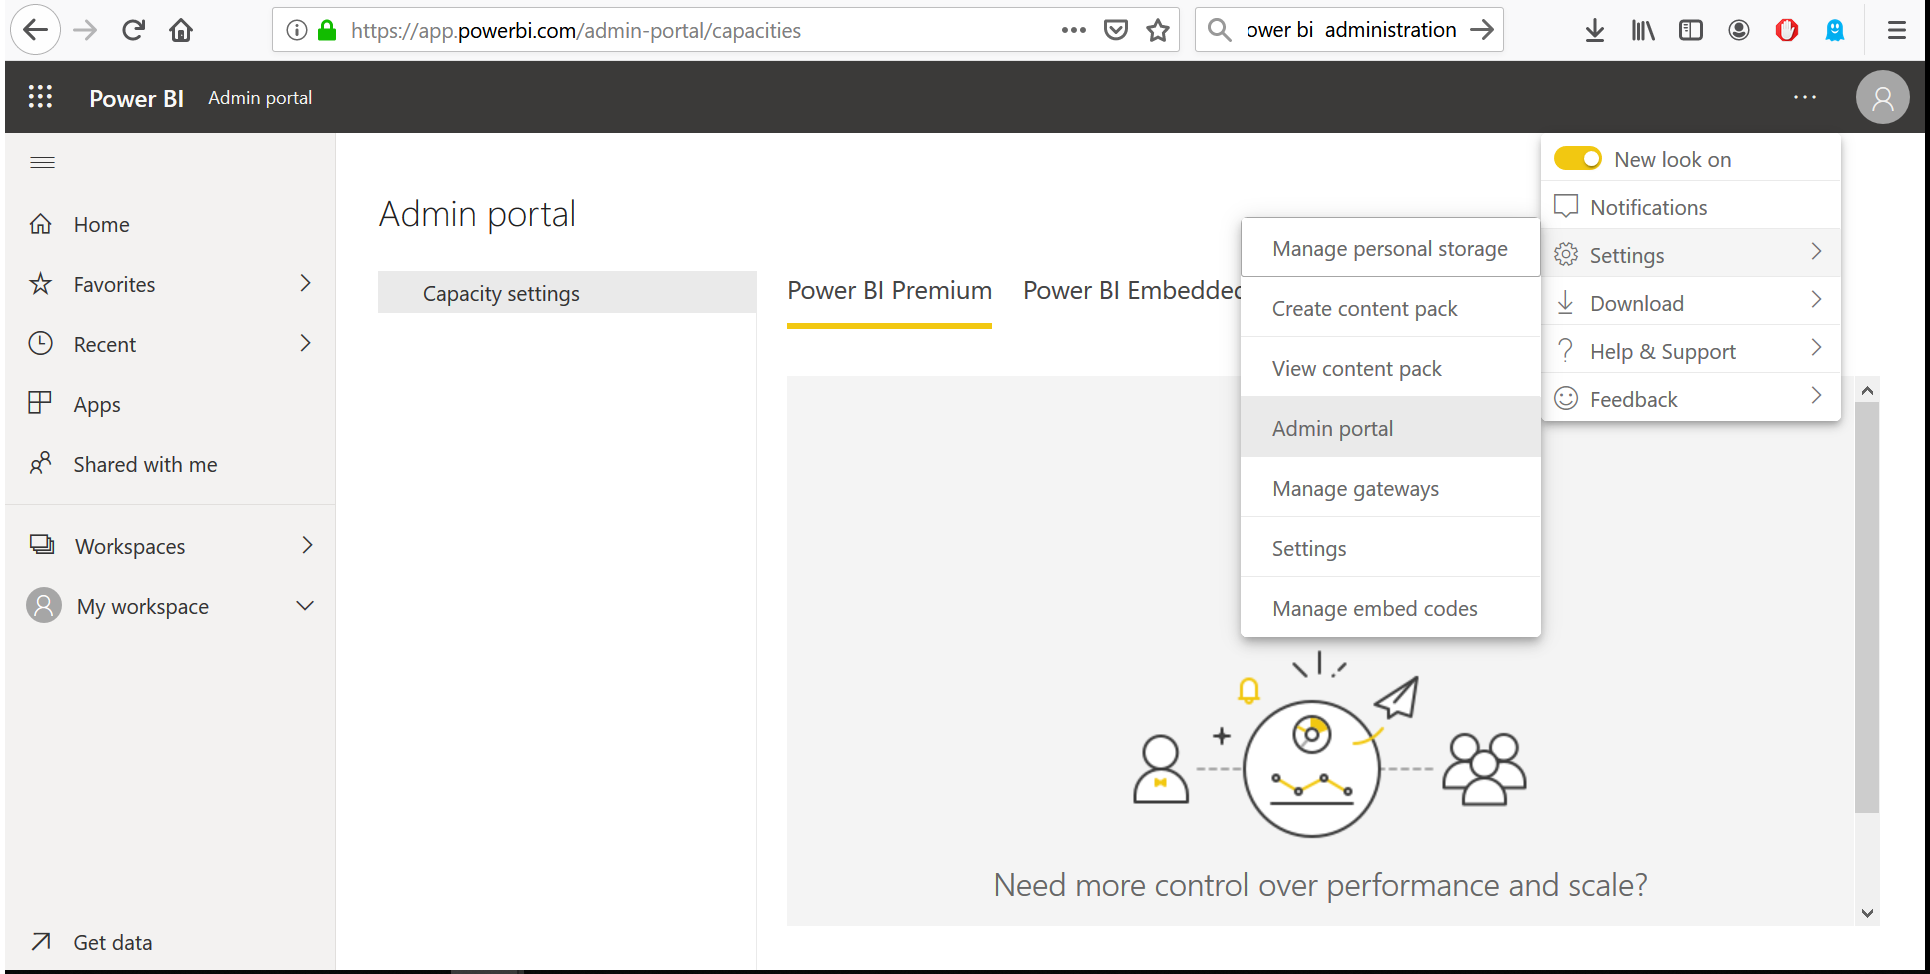Open the browser home page icon
The height and width of the screenshot is (974, 1930).
(x=181, y=30)
